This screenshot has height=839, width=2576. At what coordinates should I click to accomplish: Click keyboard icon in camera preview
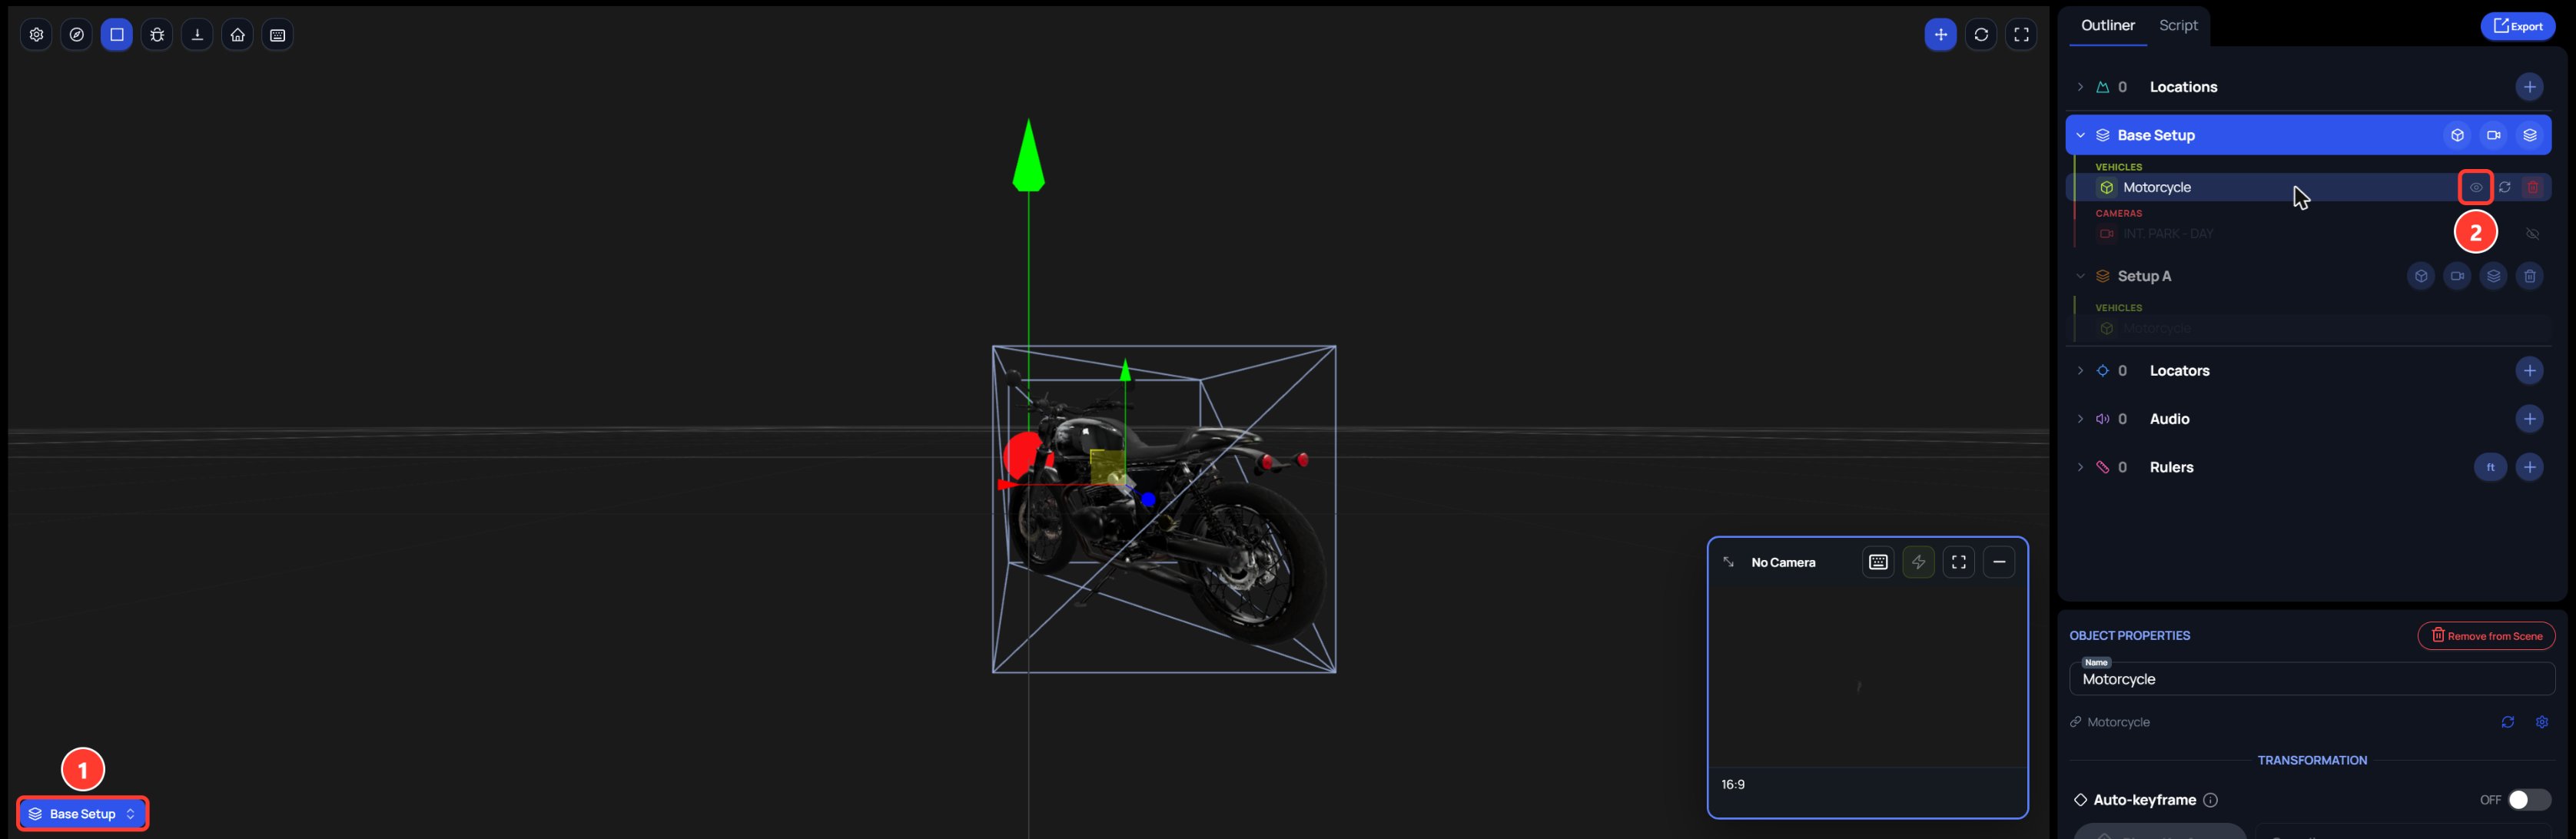coord(1878,562)
